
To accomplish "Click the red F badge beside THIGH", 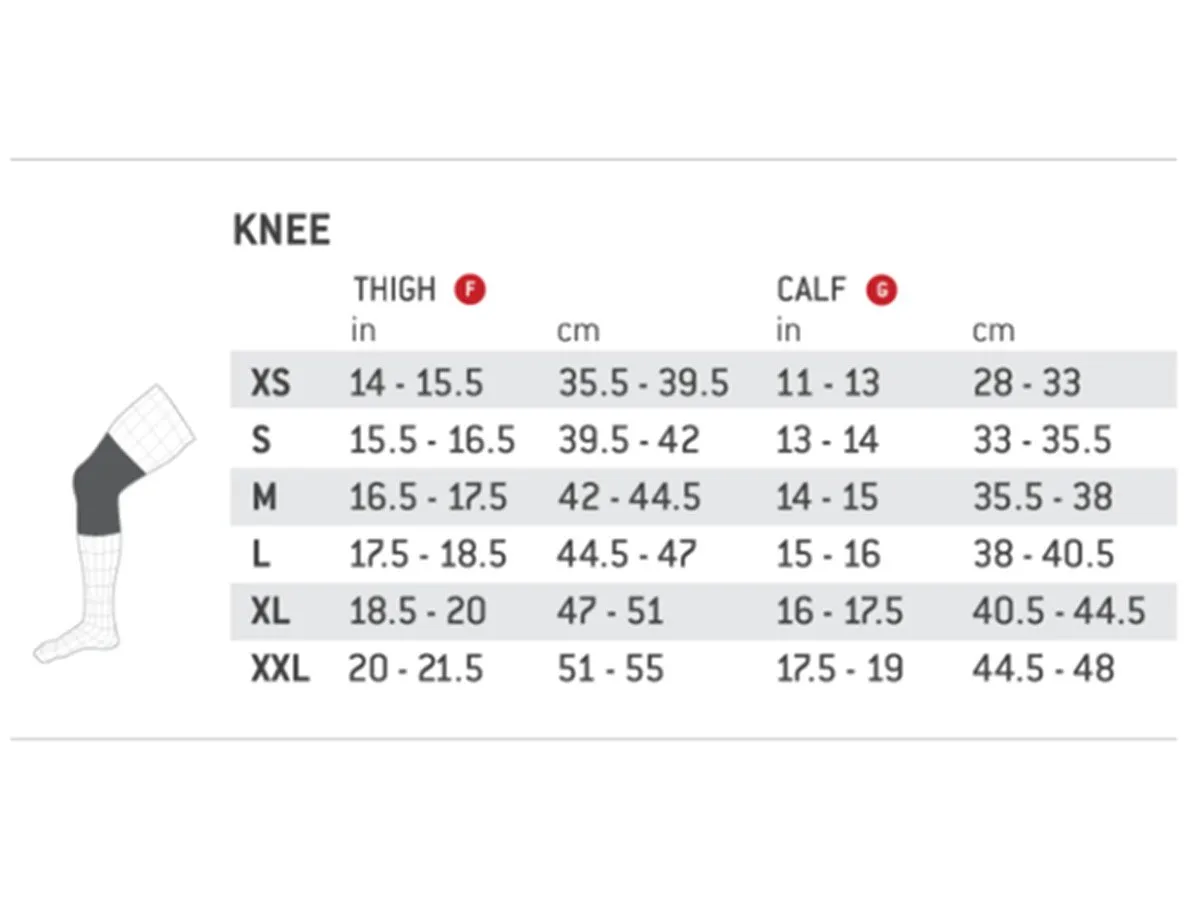I will pos(469,291).
